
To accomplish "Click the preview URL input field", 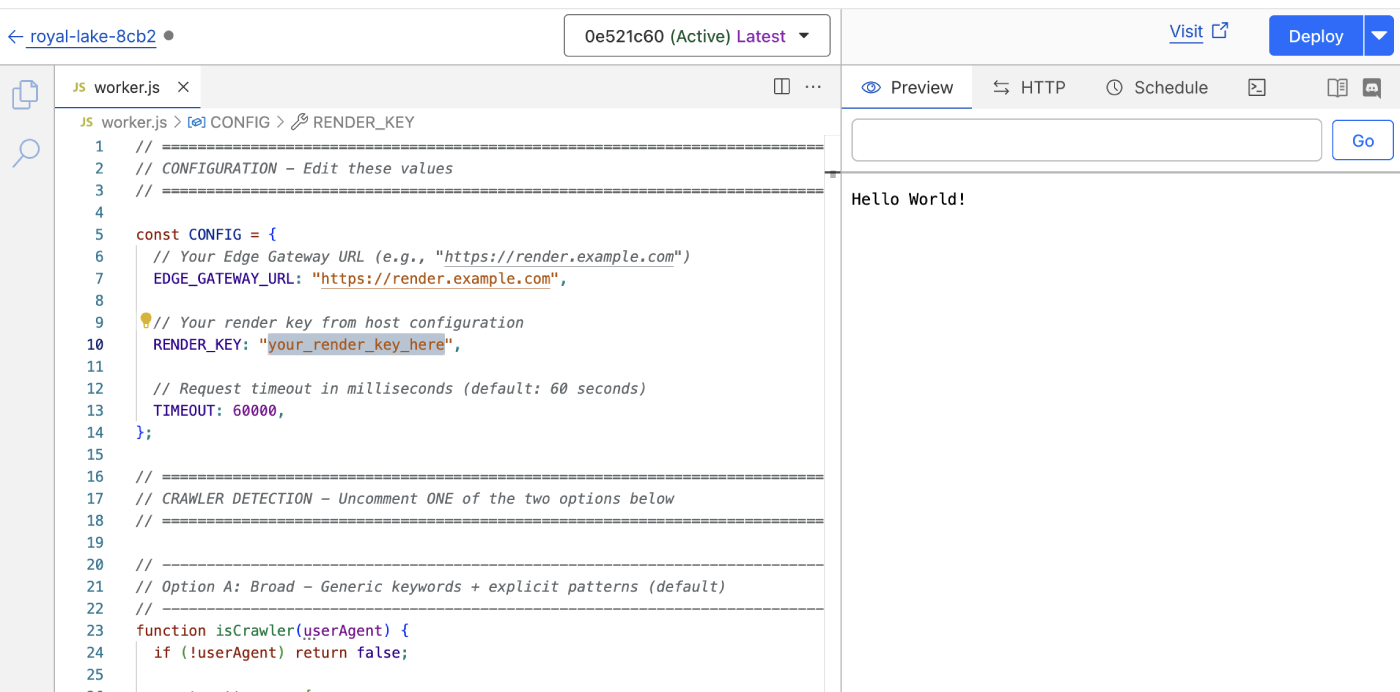I will (x=1086, y=139).
